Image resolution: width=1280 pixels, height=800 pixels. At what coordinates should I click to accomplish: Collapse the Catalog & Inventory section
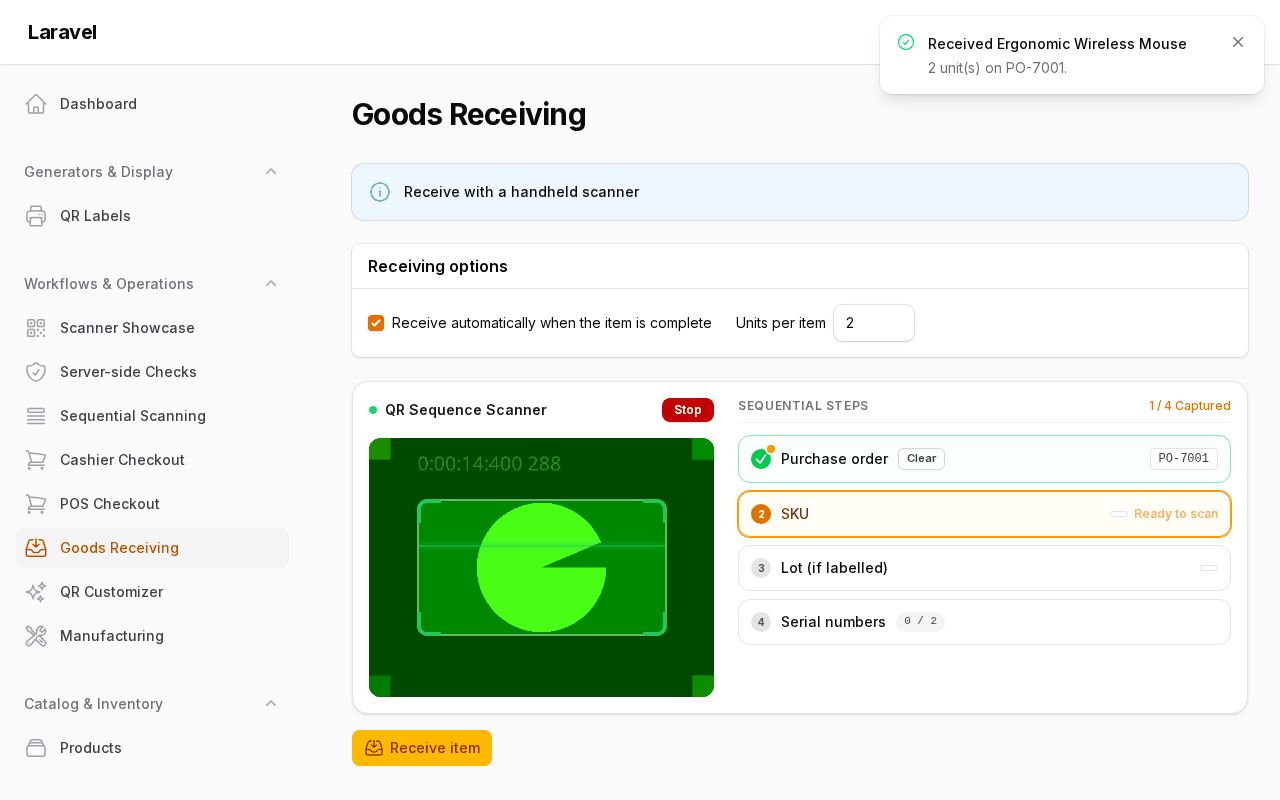pyautogui.click(x=271, y=704)
